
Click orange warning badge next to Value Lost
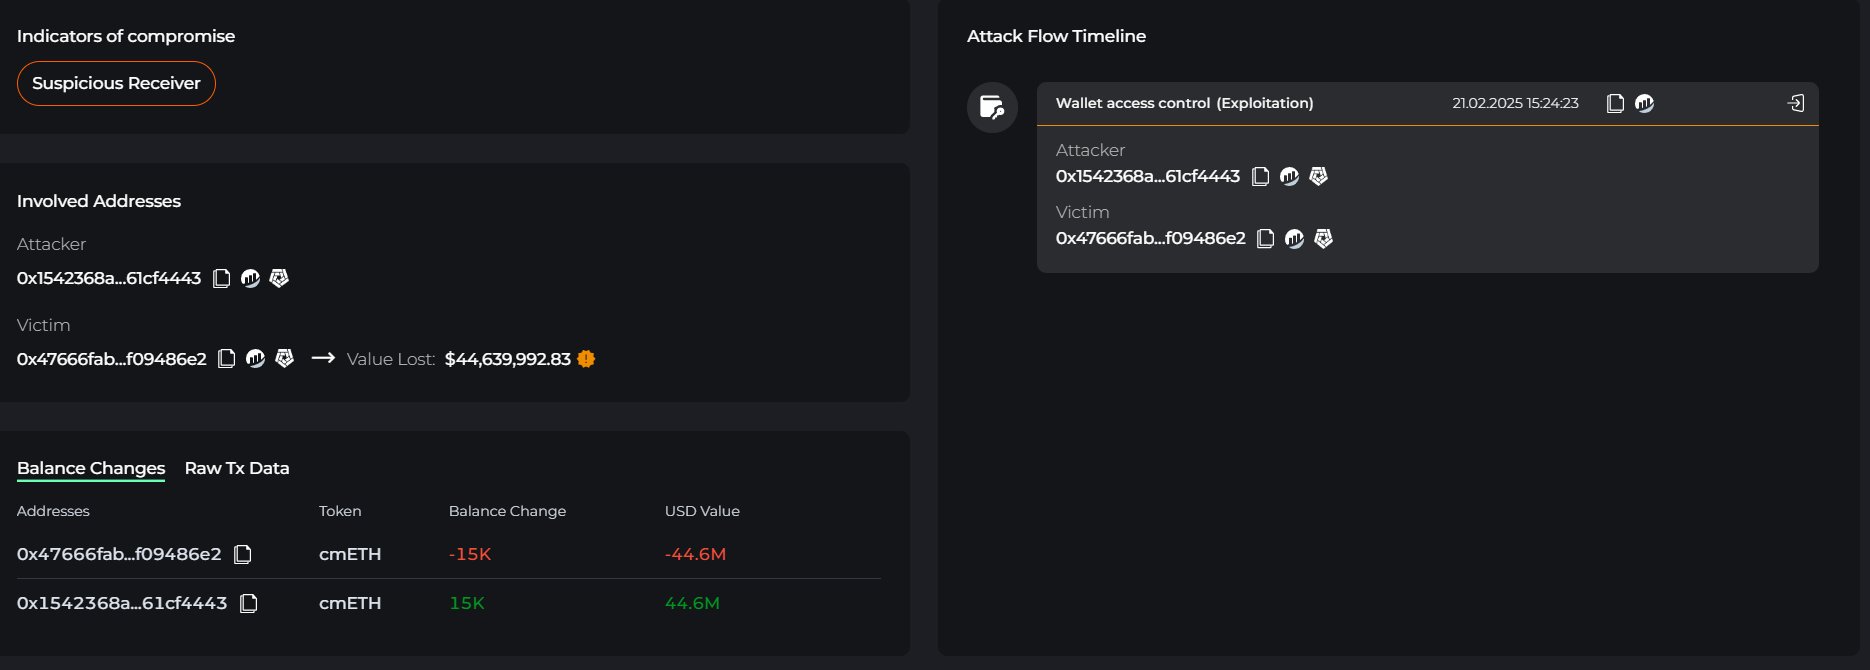(x=587, y=359)
